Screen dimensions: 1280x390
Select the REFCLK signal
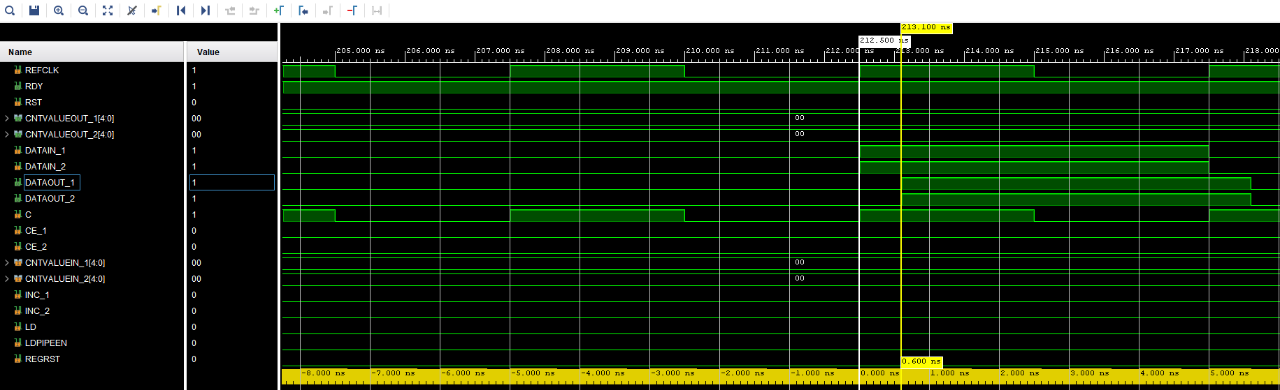click(x=42, y=70)
